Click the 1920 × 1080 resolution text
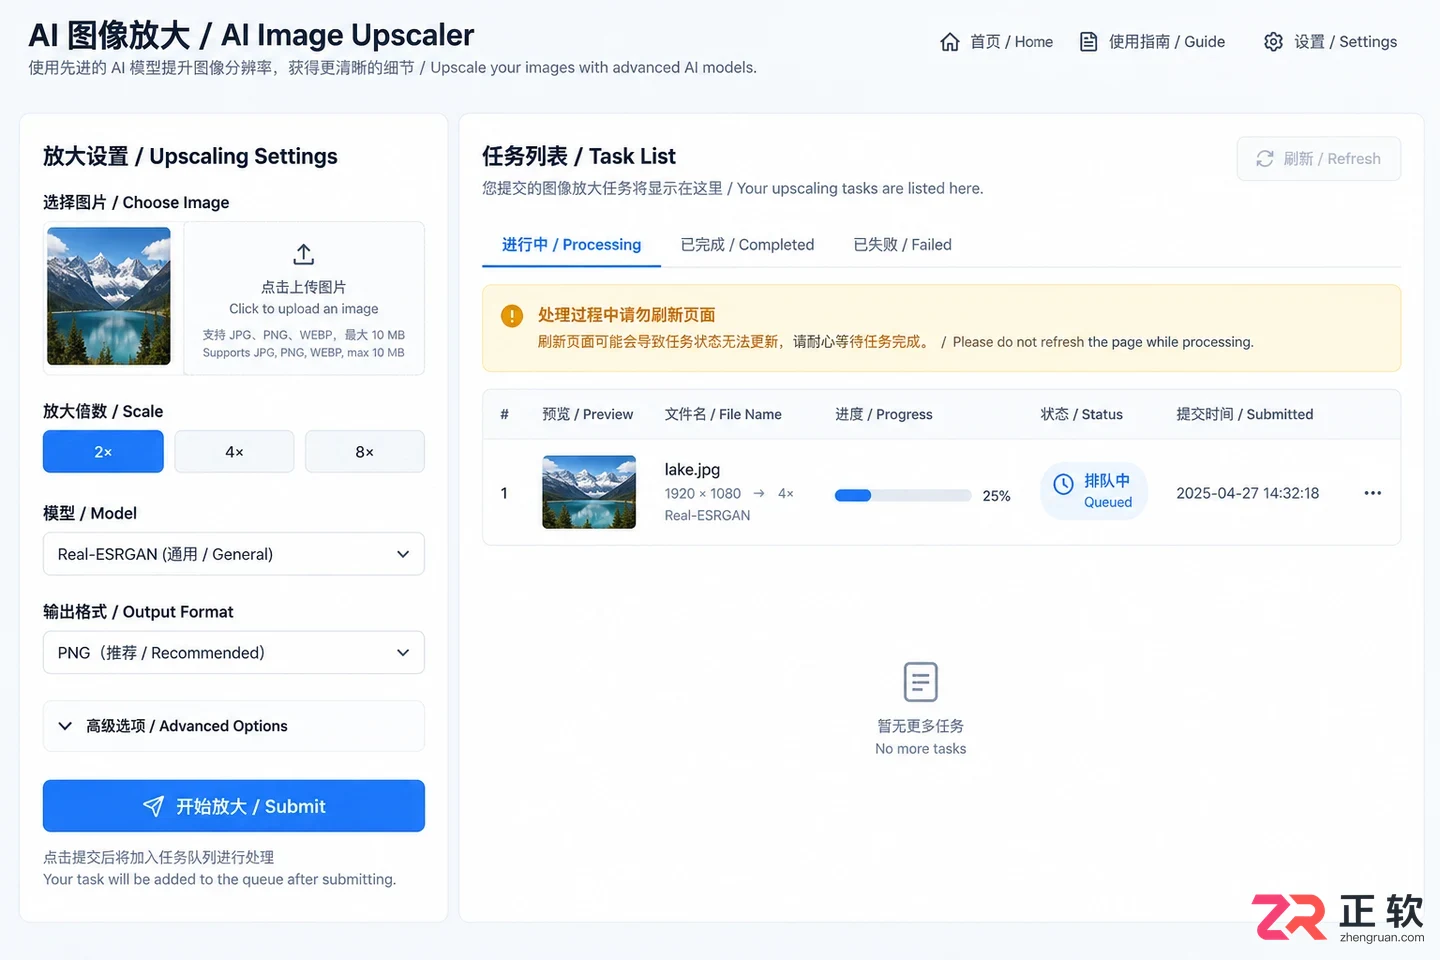This screenshot has width=1440, height=960. [x=703, y=493]
